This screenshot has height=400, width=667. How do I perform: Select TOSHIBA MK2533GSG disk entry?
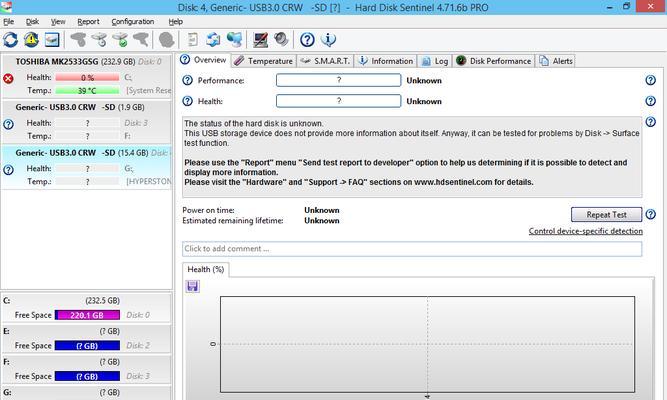[87, 76]
